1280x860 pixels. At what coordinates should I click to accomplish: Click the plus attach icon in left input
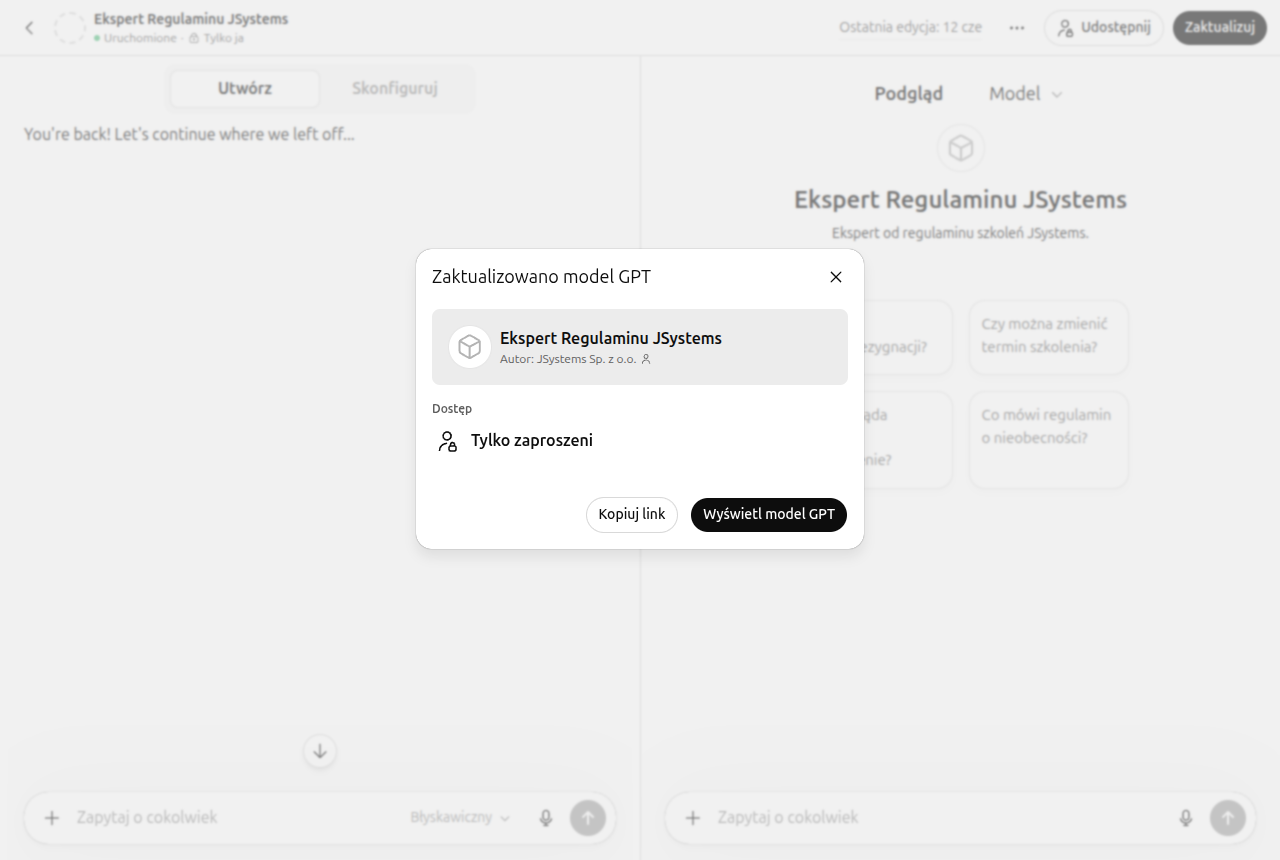(52, 818)
